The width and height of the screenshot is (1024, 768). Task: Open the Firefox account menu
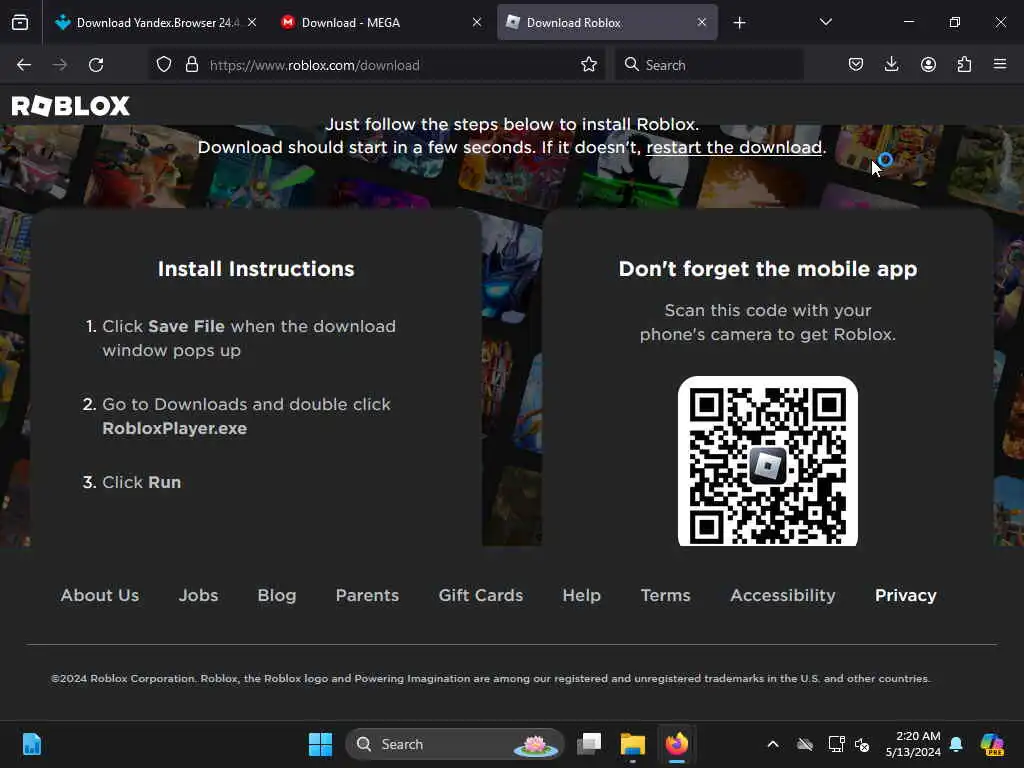coord(928,65)
